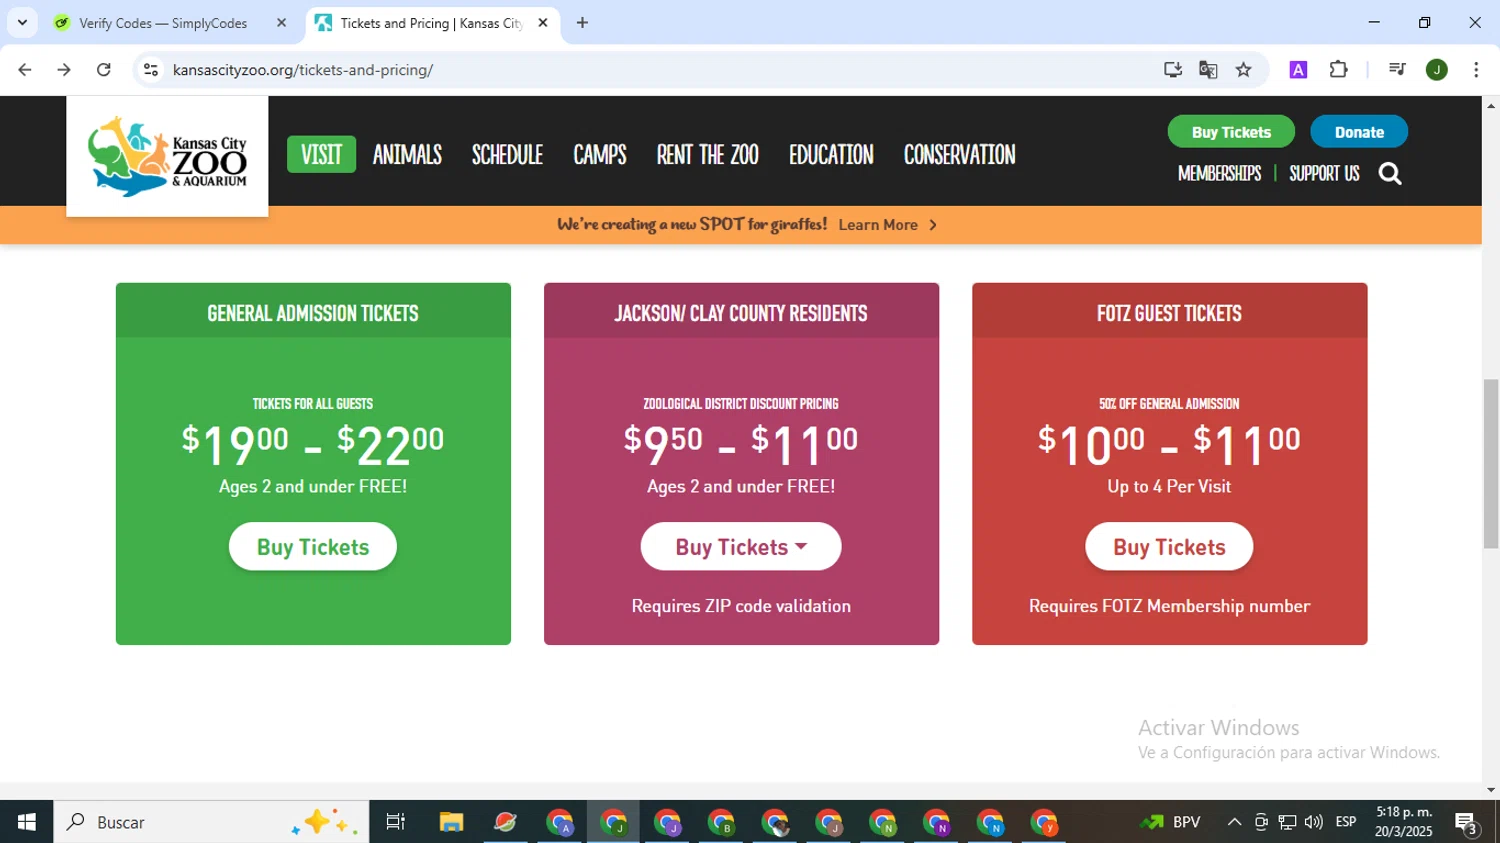Screen dimensions: 1500x843
Task: Click the browser forward arrow
Action: tap(64, 70)
